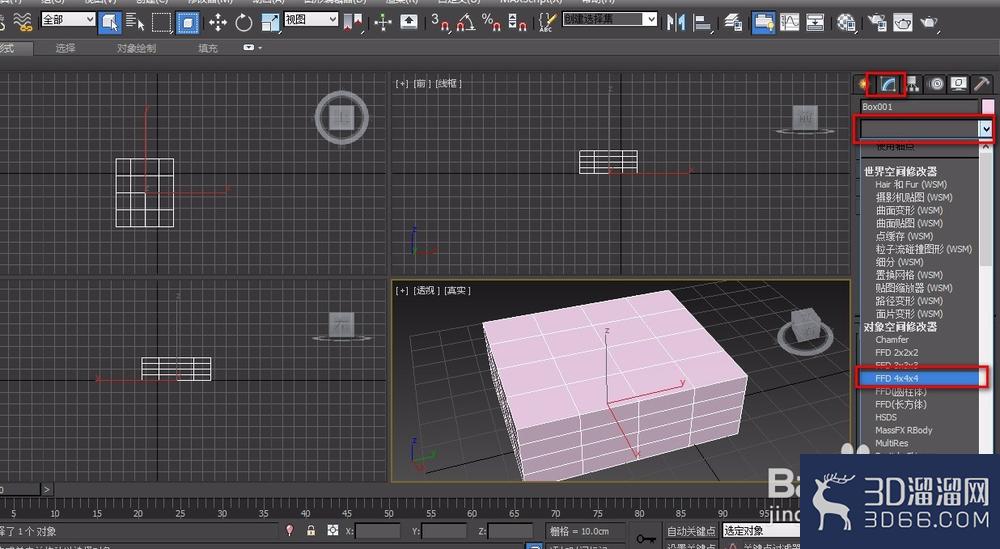This screenshot has width=1000, height=549.
Task: Click the Box001 object name field
Action: click(x=919, y=106)
